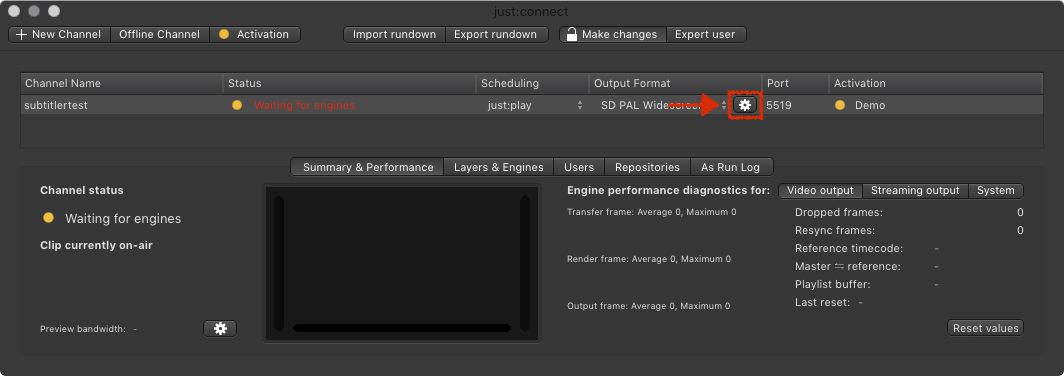1064x376 pixels.
Task: Click the channel preview thumbnail
Action: pyautogui.click(x=402, y=263)
